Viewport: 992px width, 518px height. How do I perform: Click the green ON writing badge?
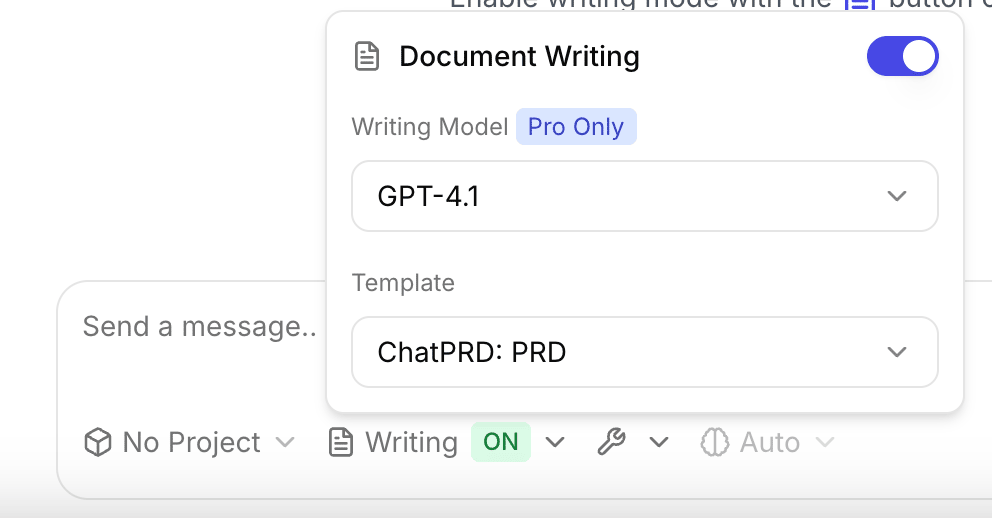[500, 441]
